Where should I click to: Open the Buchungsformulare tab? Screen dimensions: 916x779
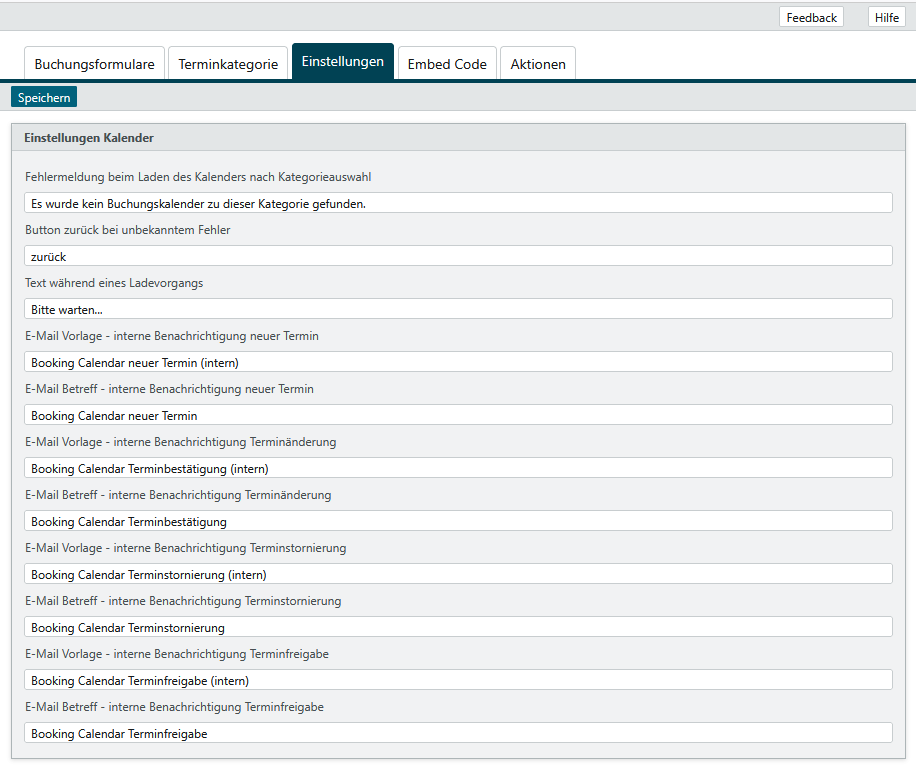click(94, 64)
